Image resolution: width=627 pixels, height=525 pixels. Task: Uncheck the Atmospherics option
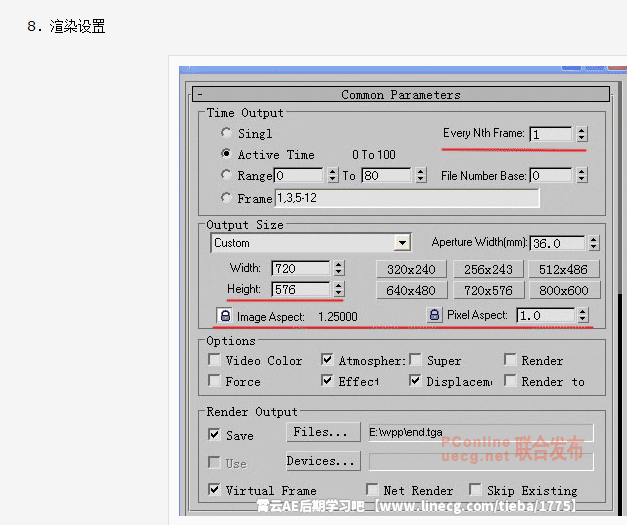point(327,360)
